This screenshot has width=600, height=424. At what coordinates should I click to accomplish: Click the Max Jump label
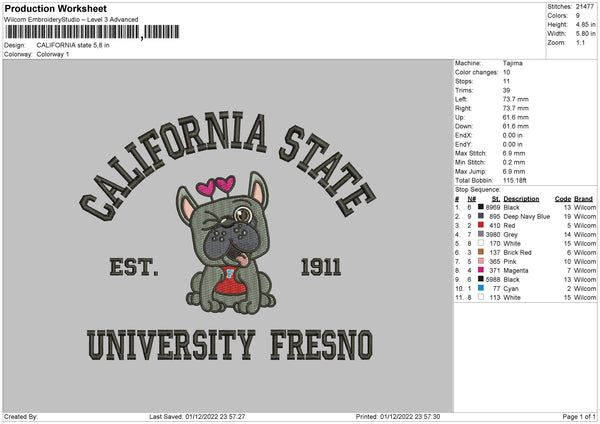470,171
